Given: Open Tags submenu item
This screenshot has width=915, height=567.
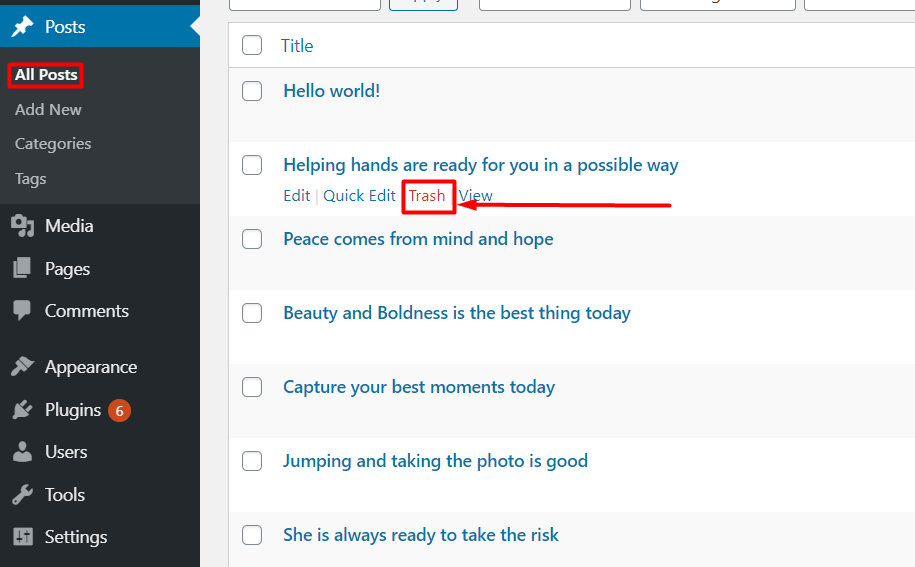Looking at the screenshot, I should tap(30, 179).
